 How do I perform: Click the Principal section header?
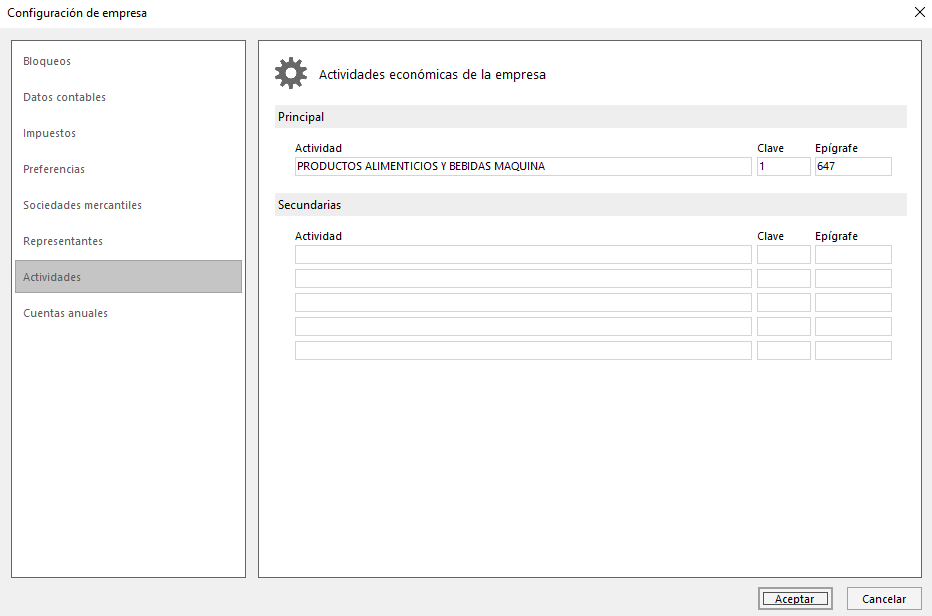(x=591, y=117)
